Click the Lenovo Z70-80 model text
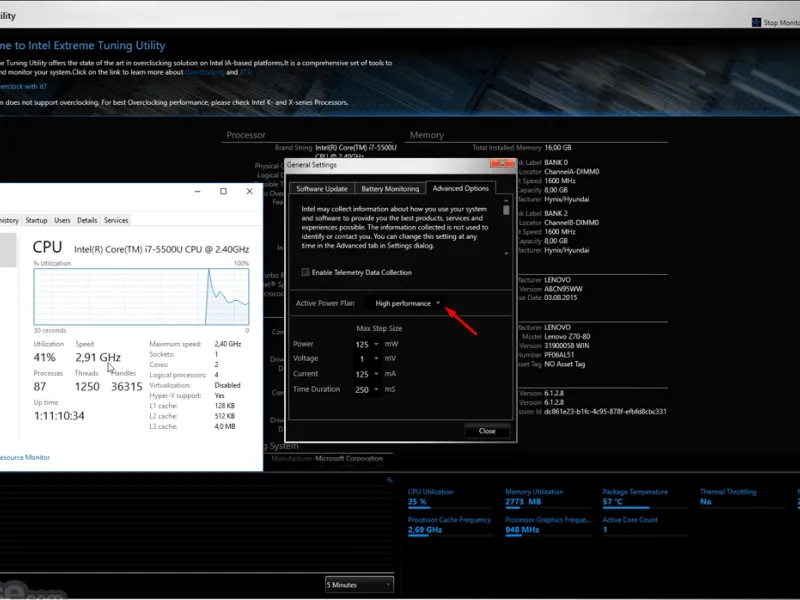800x600 pixels. 567,337
